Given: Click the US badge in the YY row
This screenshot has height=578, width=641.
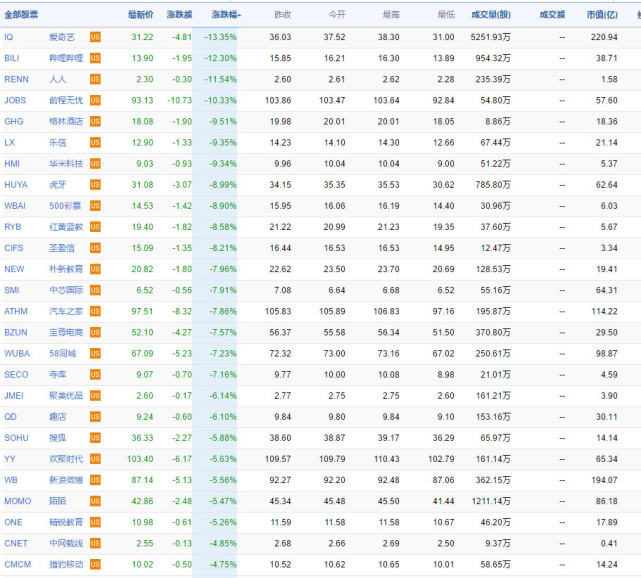Looking at the screenshot, I should click(x=95, y=459).
